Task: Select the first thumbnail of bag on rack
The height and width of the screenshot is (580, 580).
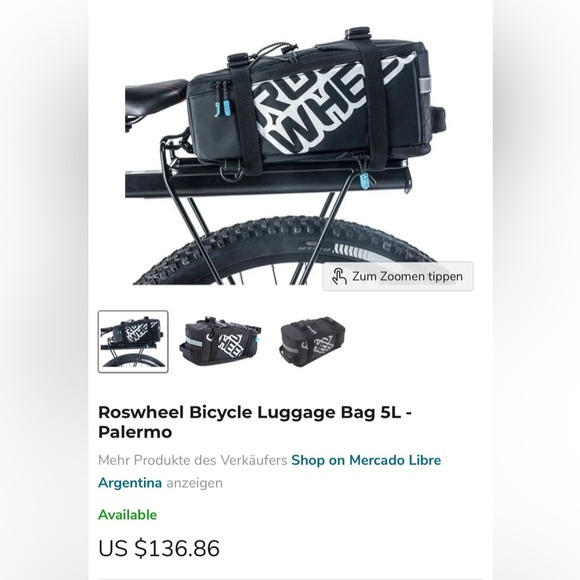Action: (133, 341)
